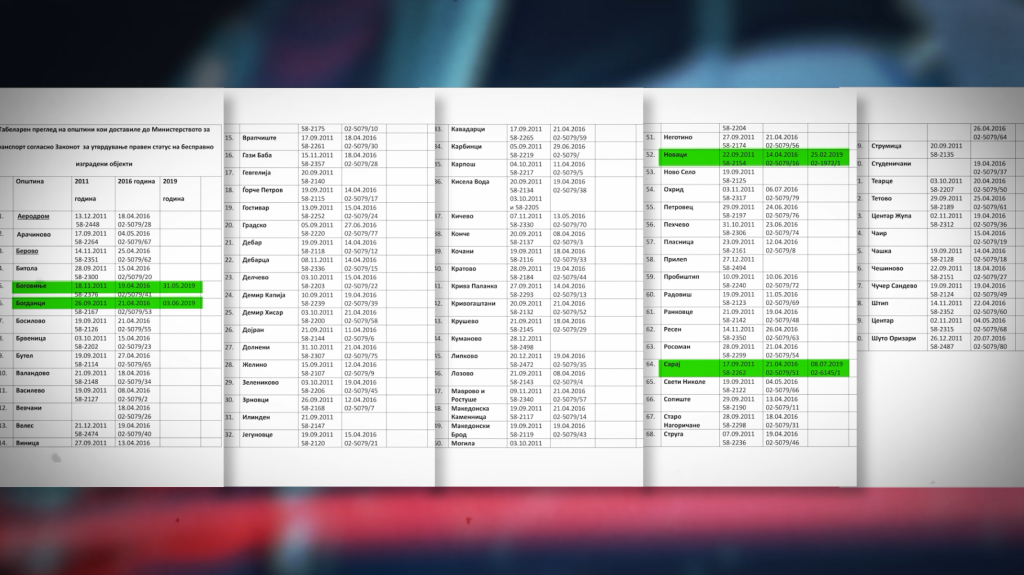
Task: Click the document title starting with Табеларен преглед
Action: click(x=106, y=129)
